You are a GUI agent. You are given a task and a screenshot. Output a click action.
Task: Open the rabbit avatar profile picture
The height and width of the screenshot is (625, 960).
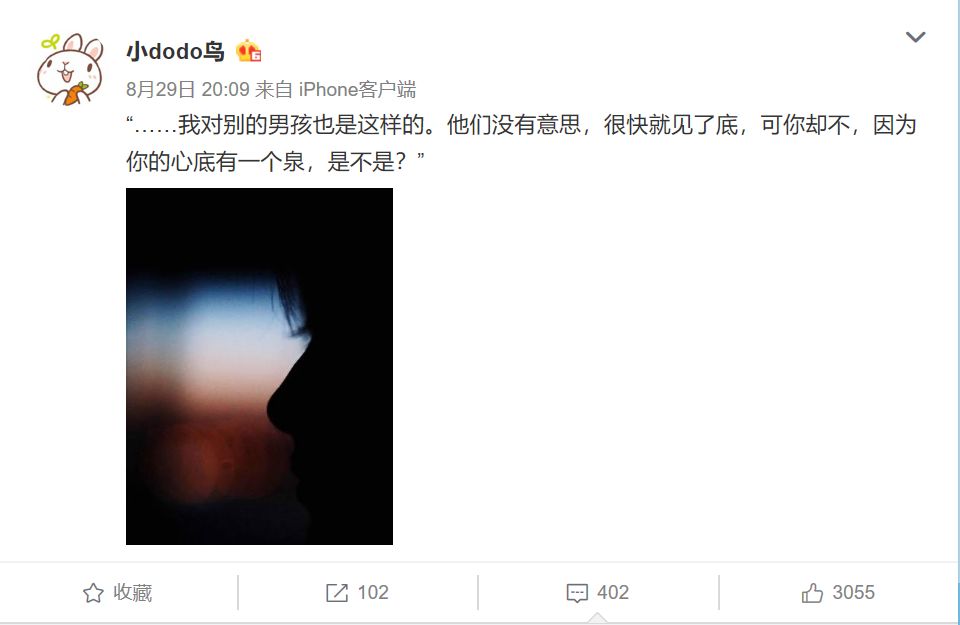(70, 69)
